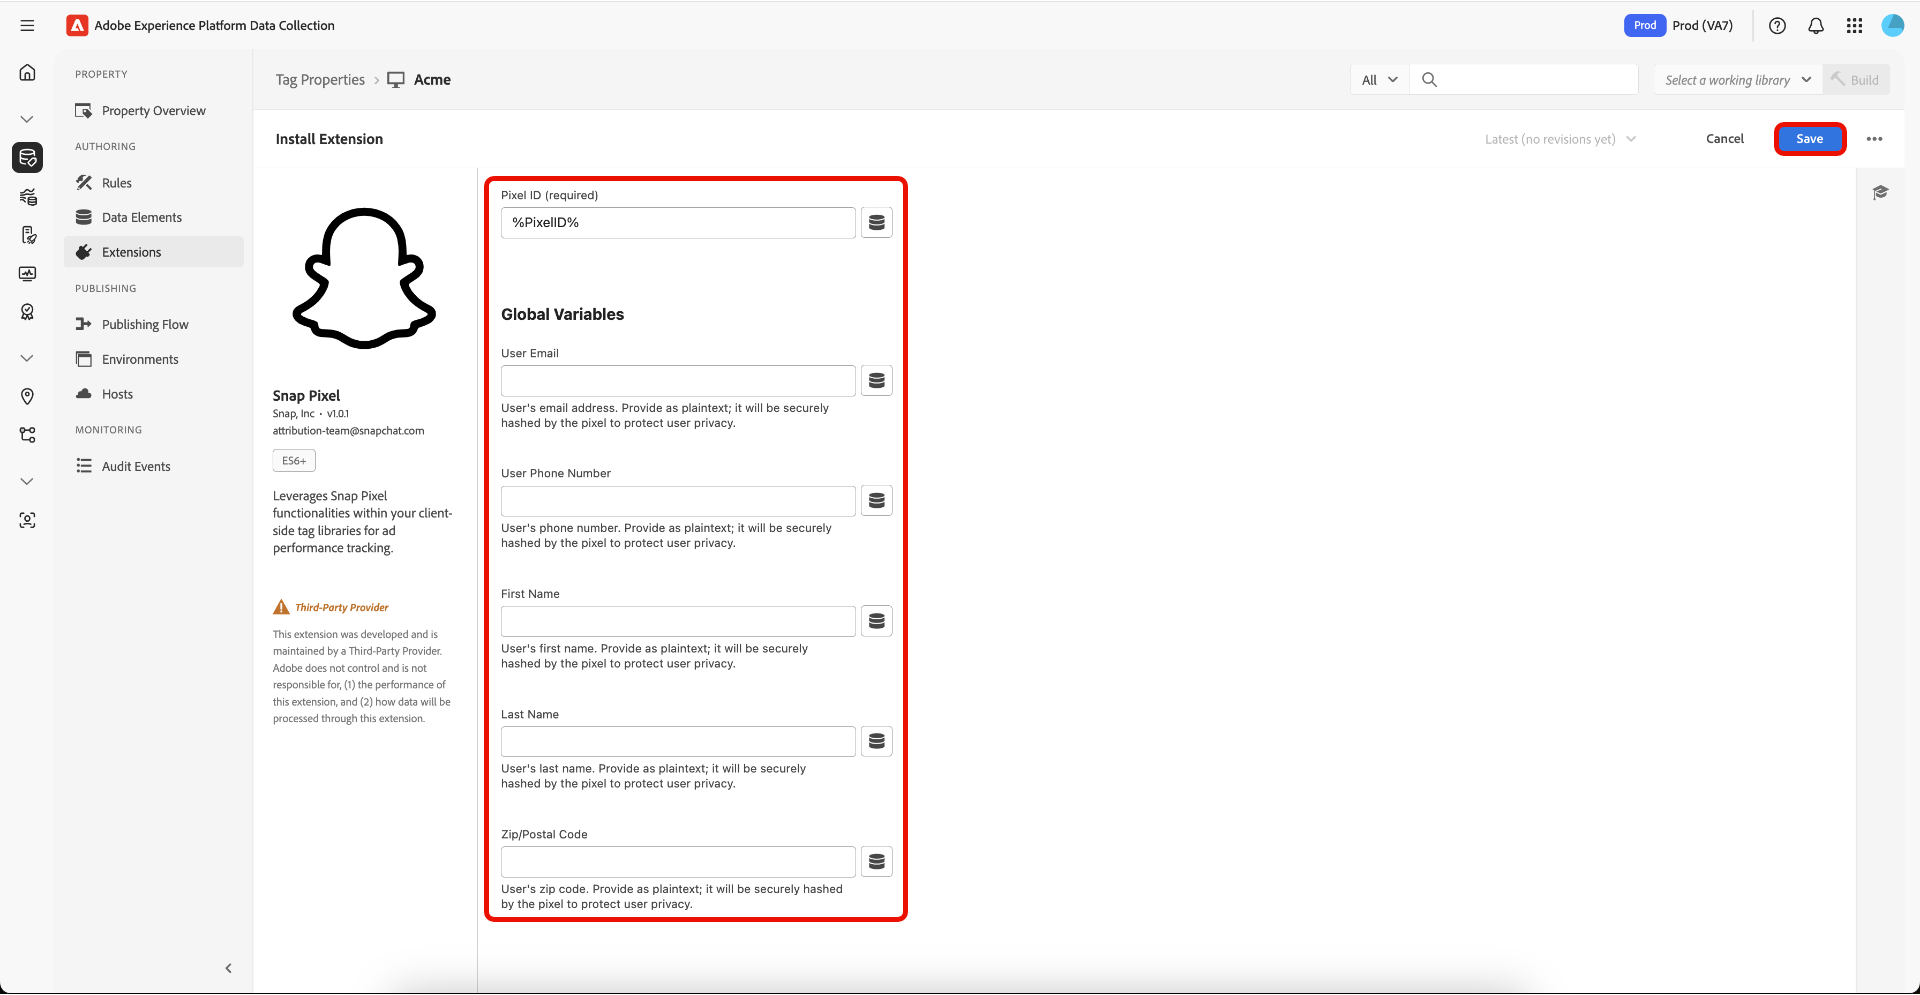Click the First Name input field
Viewport: 1920px width, 995px height.
pos(678,621)
